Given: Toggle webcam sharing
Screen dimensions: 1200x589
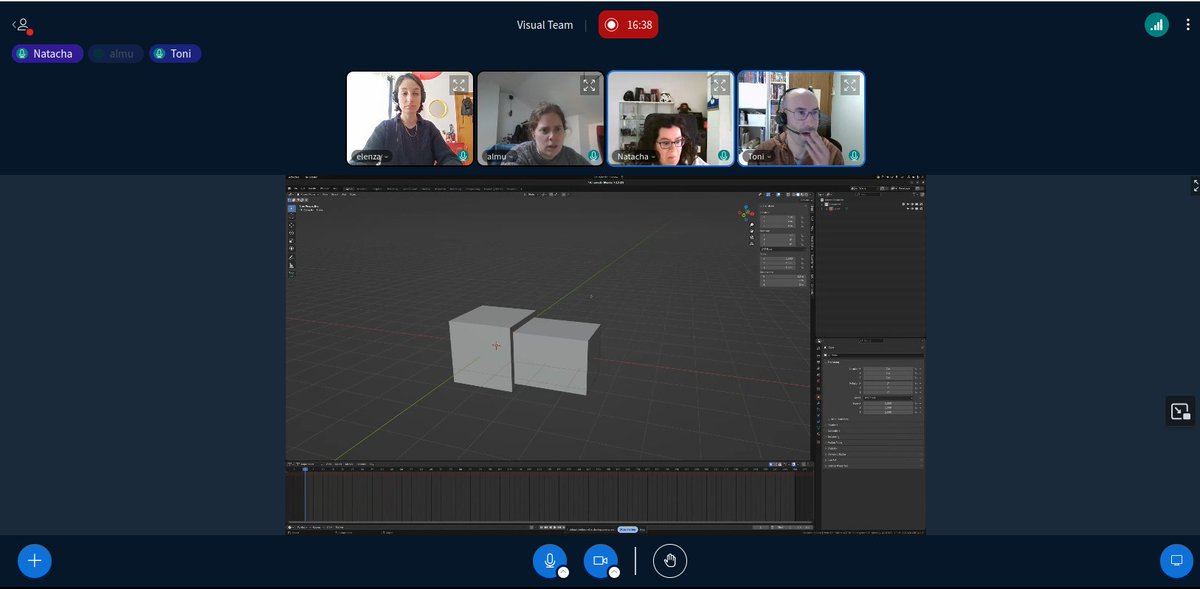Looking at the screenshot, I should tap(600, 561).
